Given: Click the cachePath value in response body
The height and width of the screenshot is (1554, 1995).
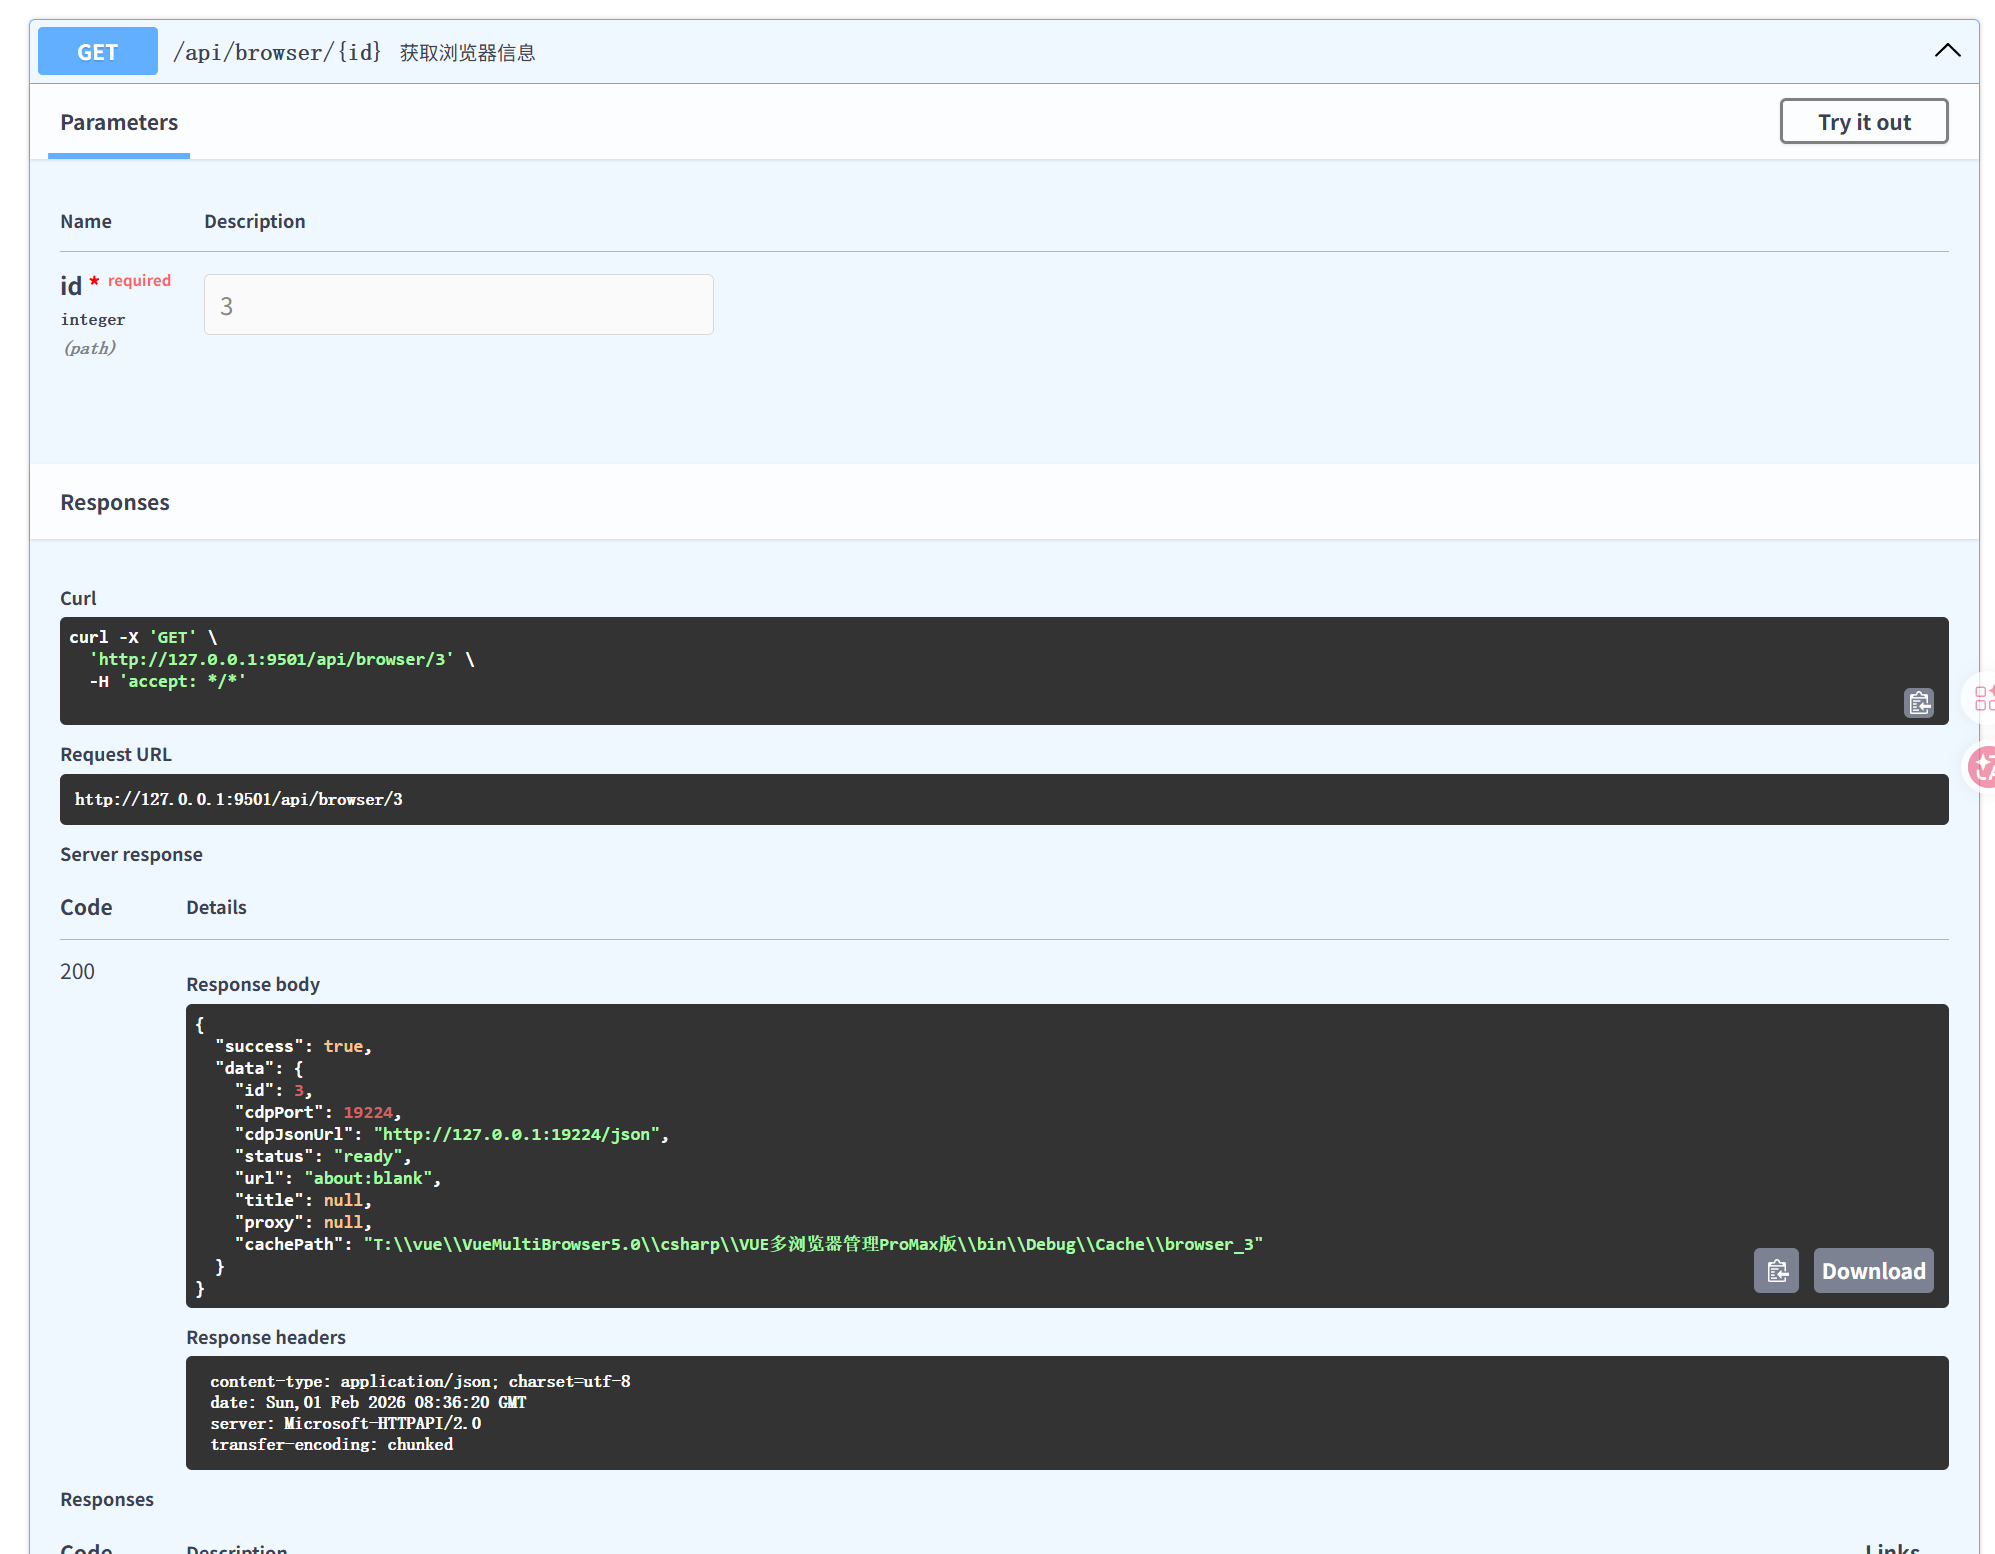Looking at the screenshot, I should tap(812, 1244).
